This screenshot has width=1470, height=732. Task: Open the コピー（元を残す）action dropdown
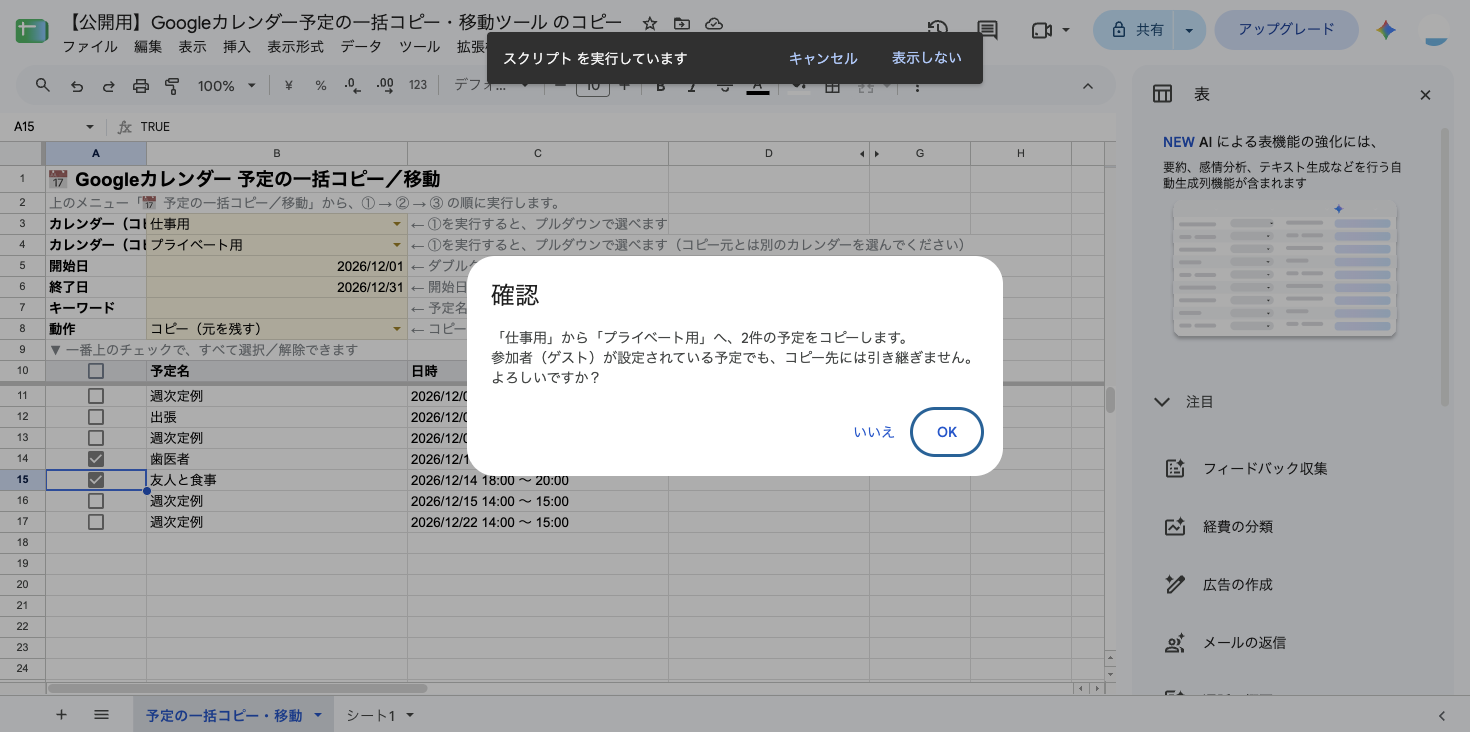click(397, 329)
